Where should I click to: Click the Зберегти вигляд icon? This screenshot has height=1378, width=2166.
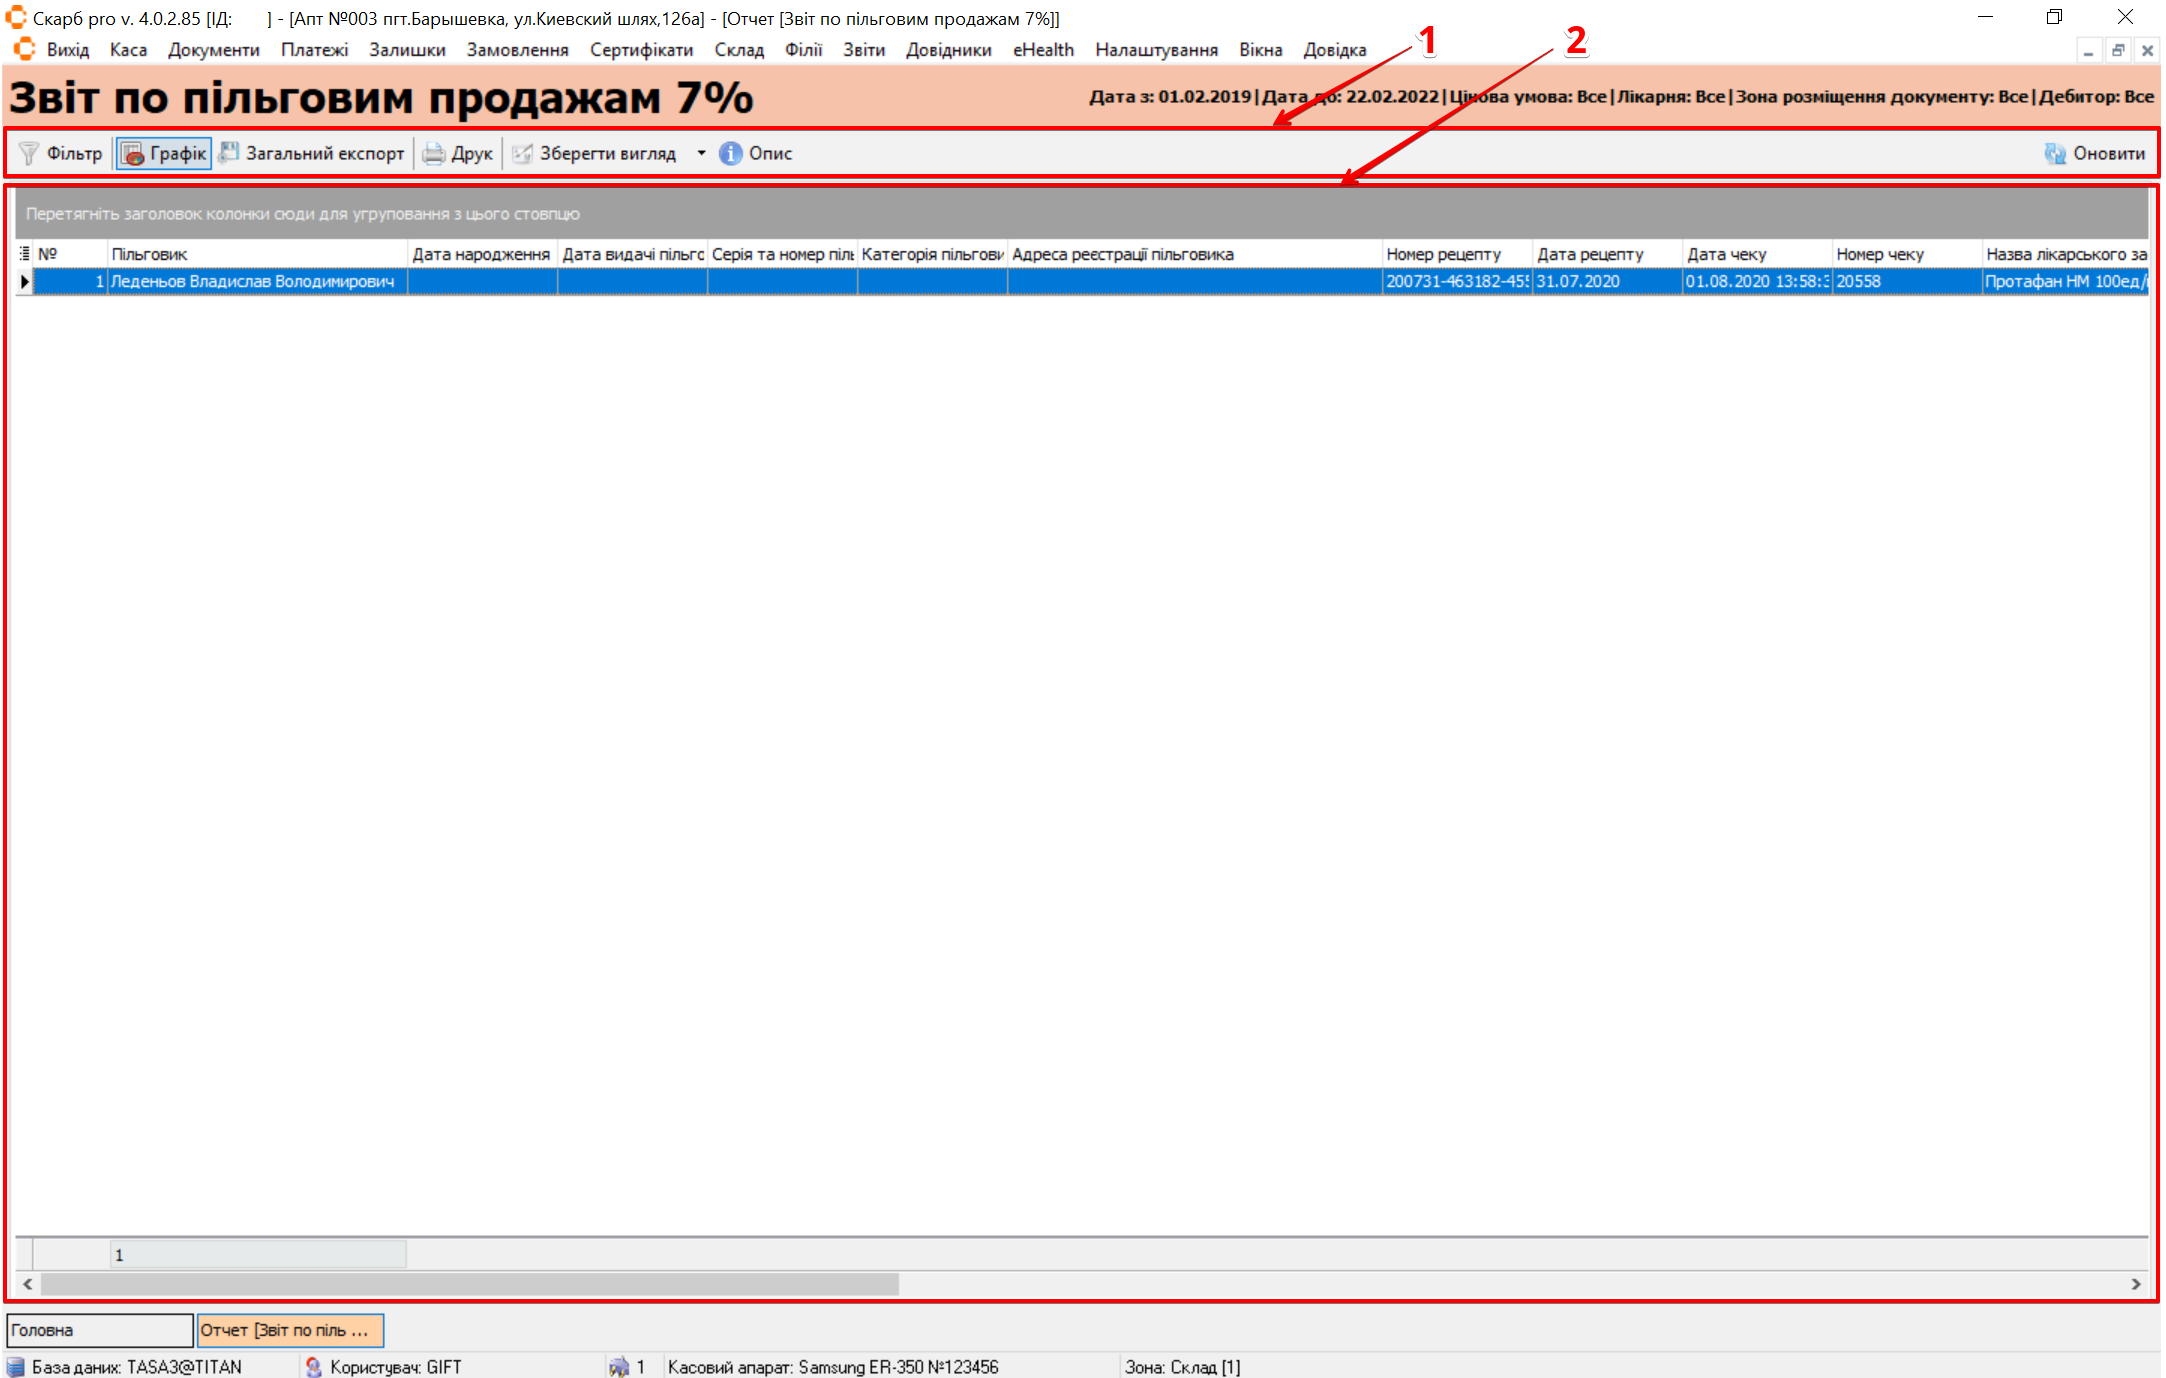point(522,153)
